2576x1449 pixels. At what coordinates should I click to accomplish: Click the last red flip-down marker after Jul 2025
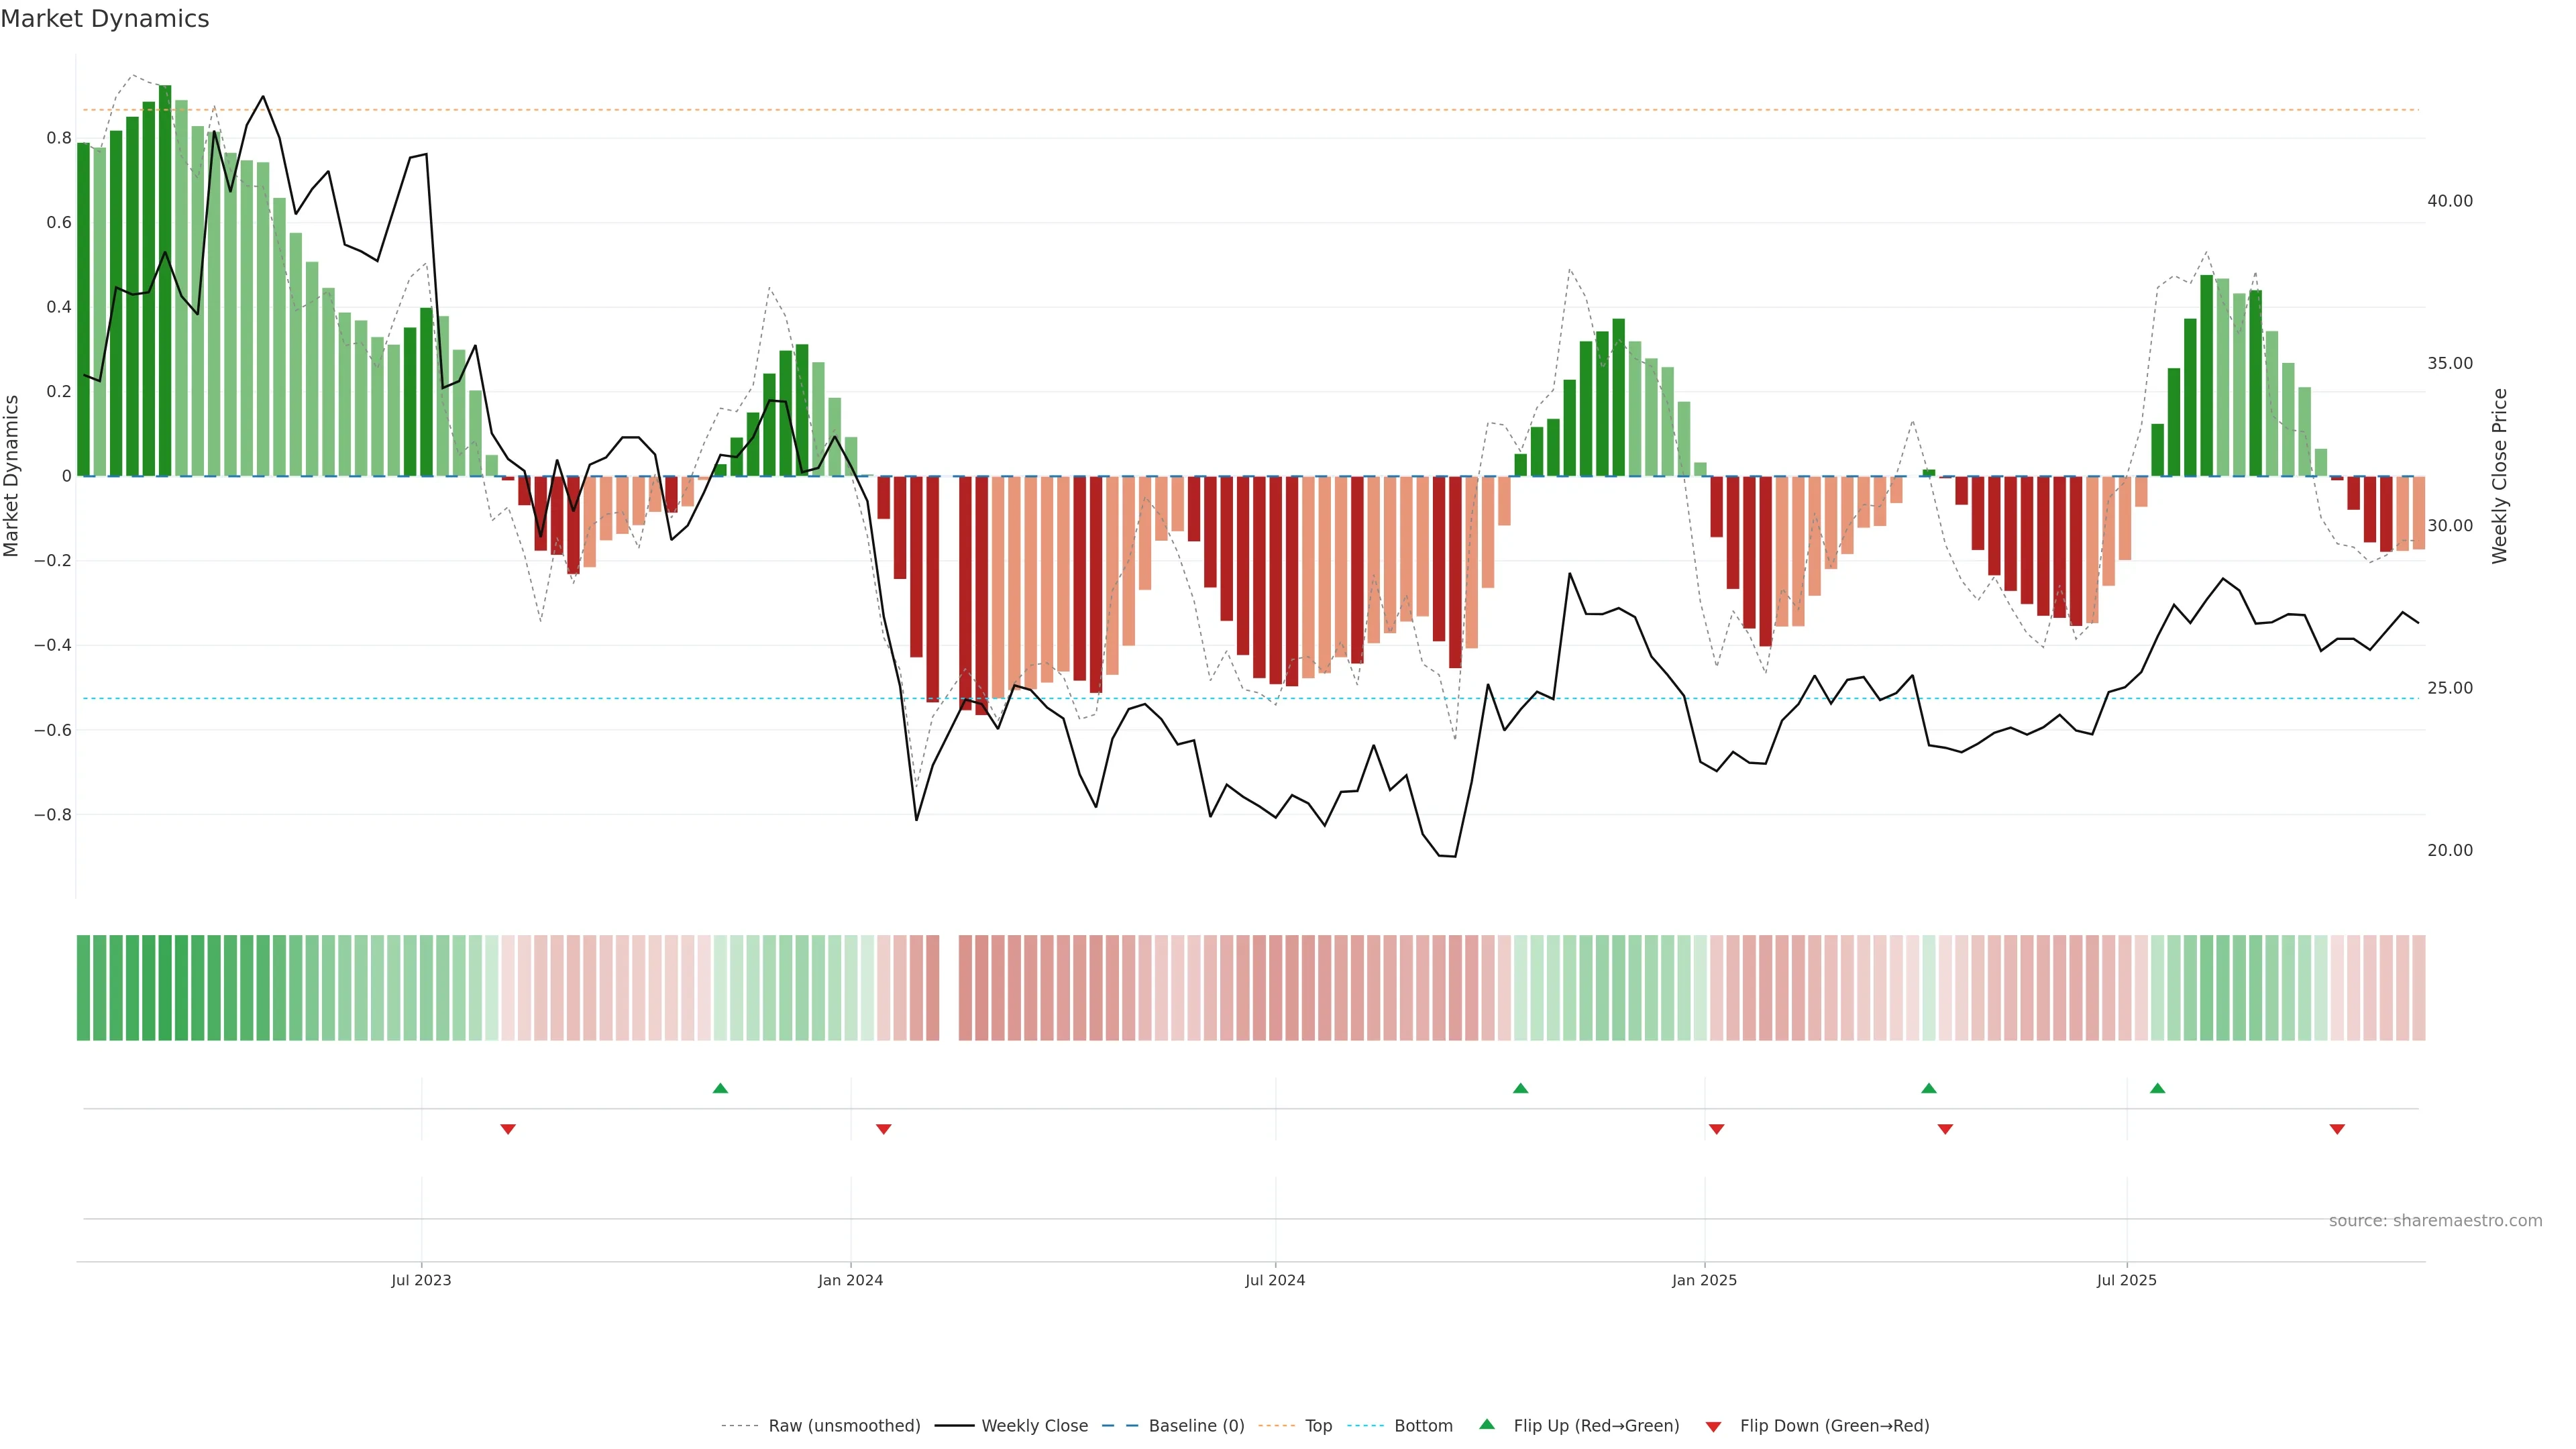tap(2337, 1129)
